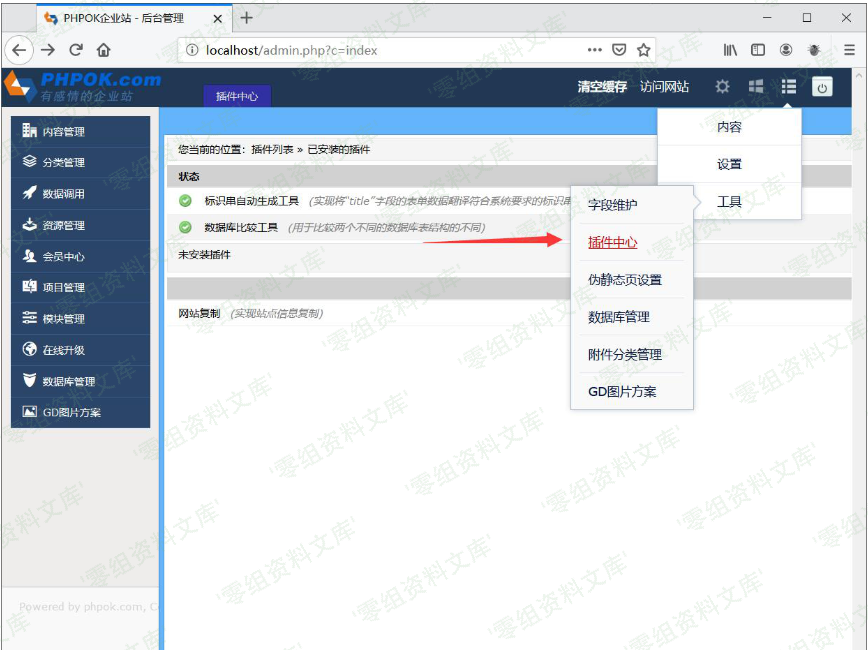Select 插件中心 from the tools submenu

tap(612, 243)
